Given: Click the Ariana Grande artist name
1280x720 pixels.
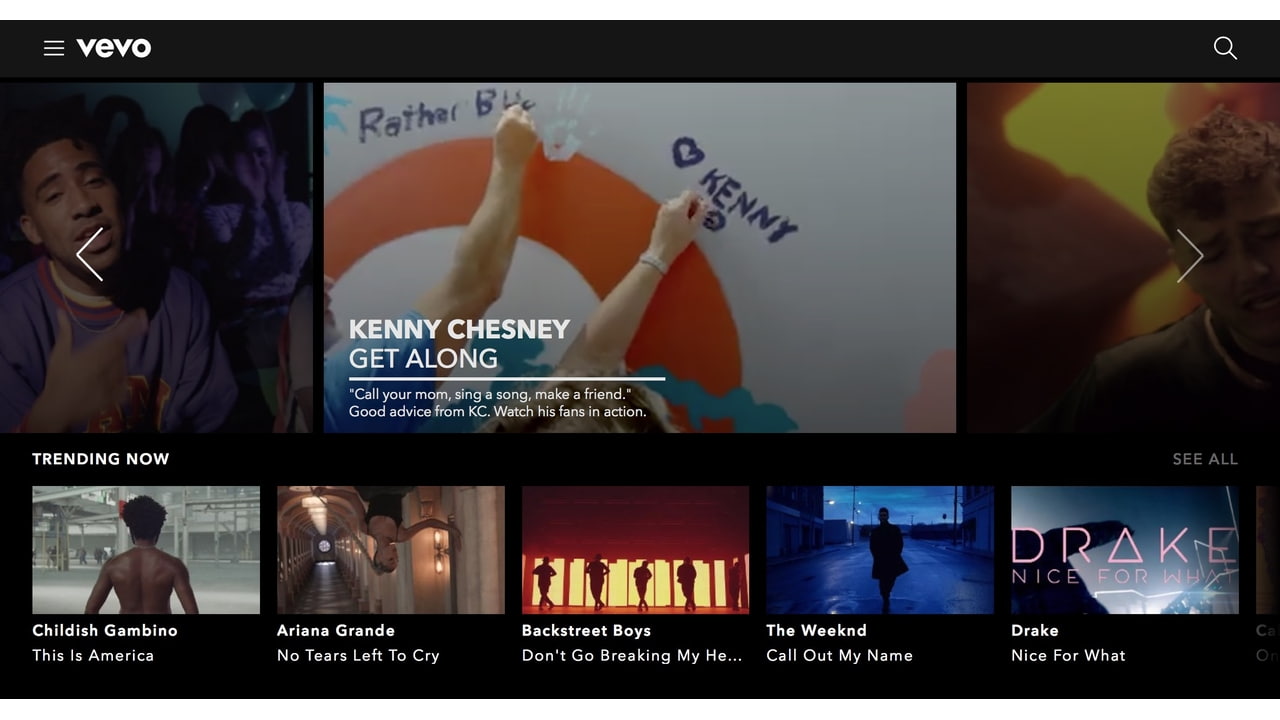Looking at the screenshot, I should tap(335, 630).
